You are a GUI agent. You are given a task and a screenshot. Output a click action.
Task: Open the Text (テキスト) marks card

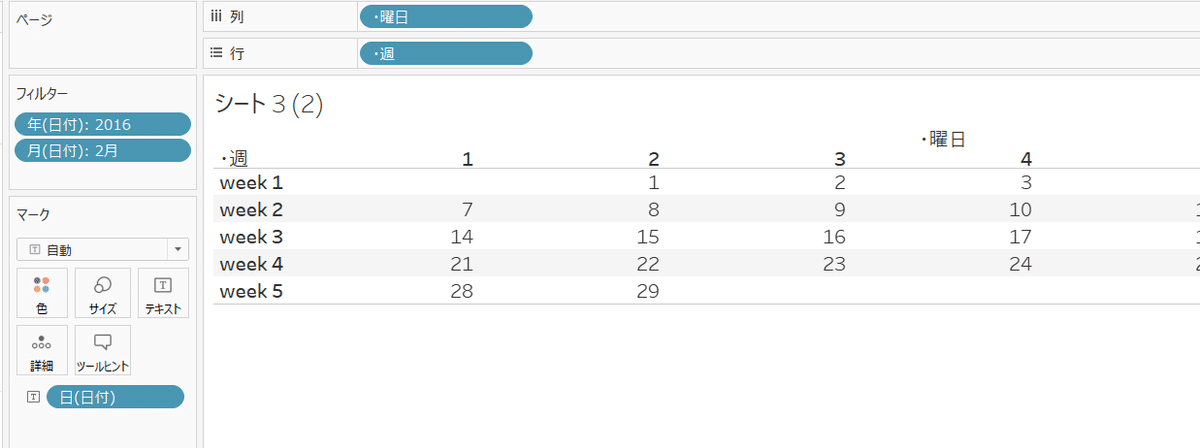point(163,293)
